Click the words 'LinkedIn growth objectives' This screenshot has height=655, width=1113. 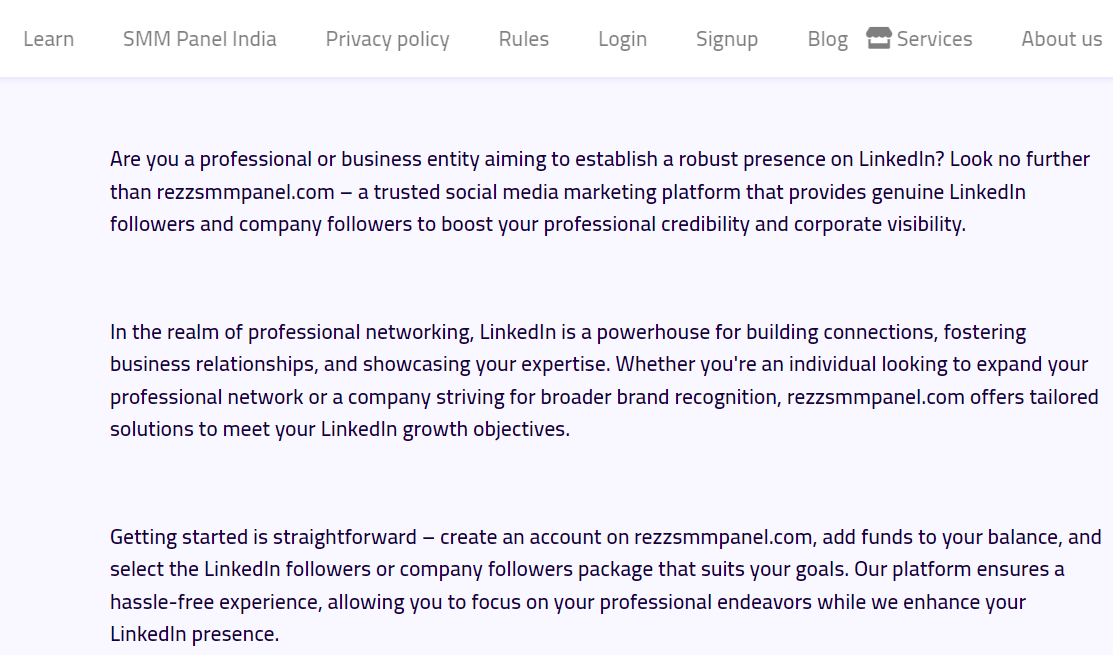445,429
